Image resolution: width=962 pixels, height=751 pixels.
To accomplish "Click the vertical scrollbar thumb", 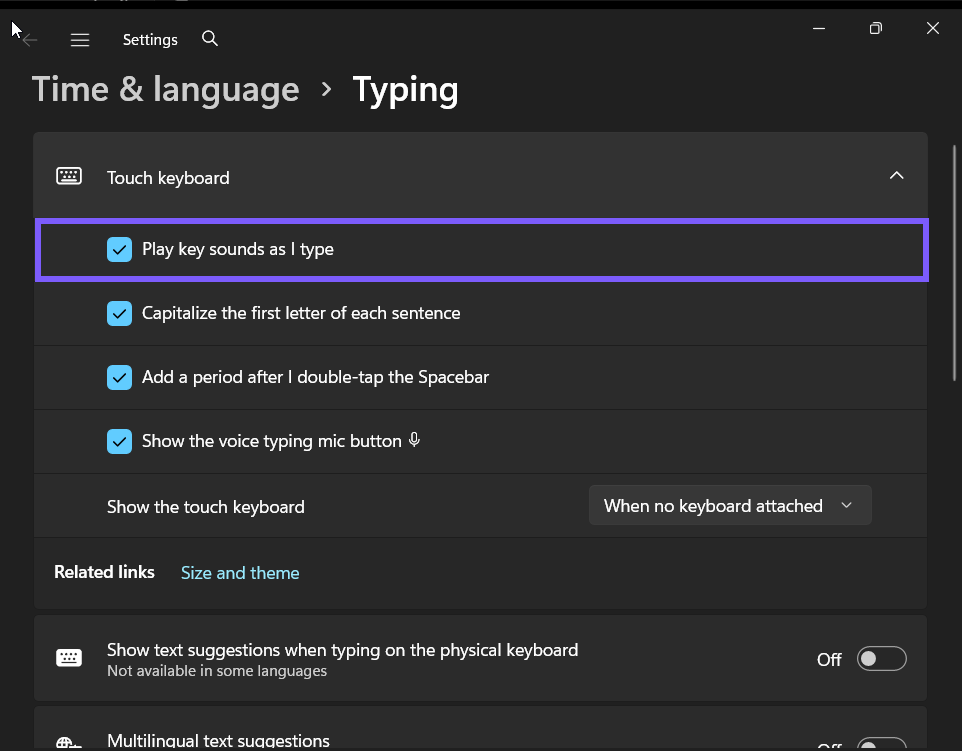I will [954, 263].
